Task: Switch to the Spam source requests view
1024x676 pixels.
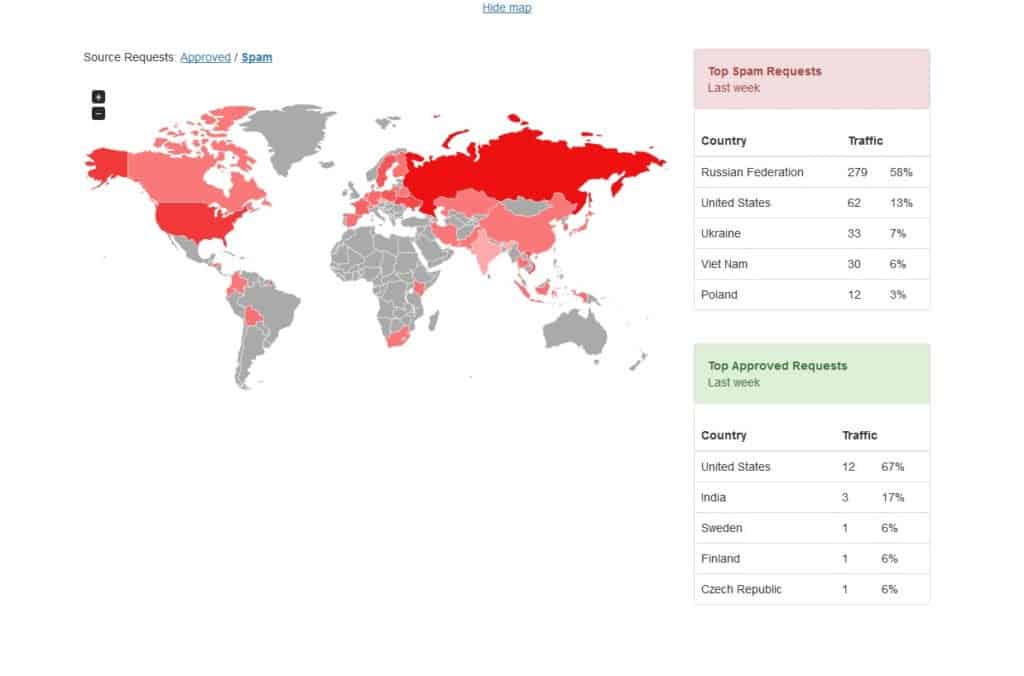Action: tap(257, 58)
